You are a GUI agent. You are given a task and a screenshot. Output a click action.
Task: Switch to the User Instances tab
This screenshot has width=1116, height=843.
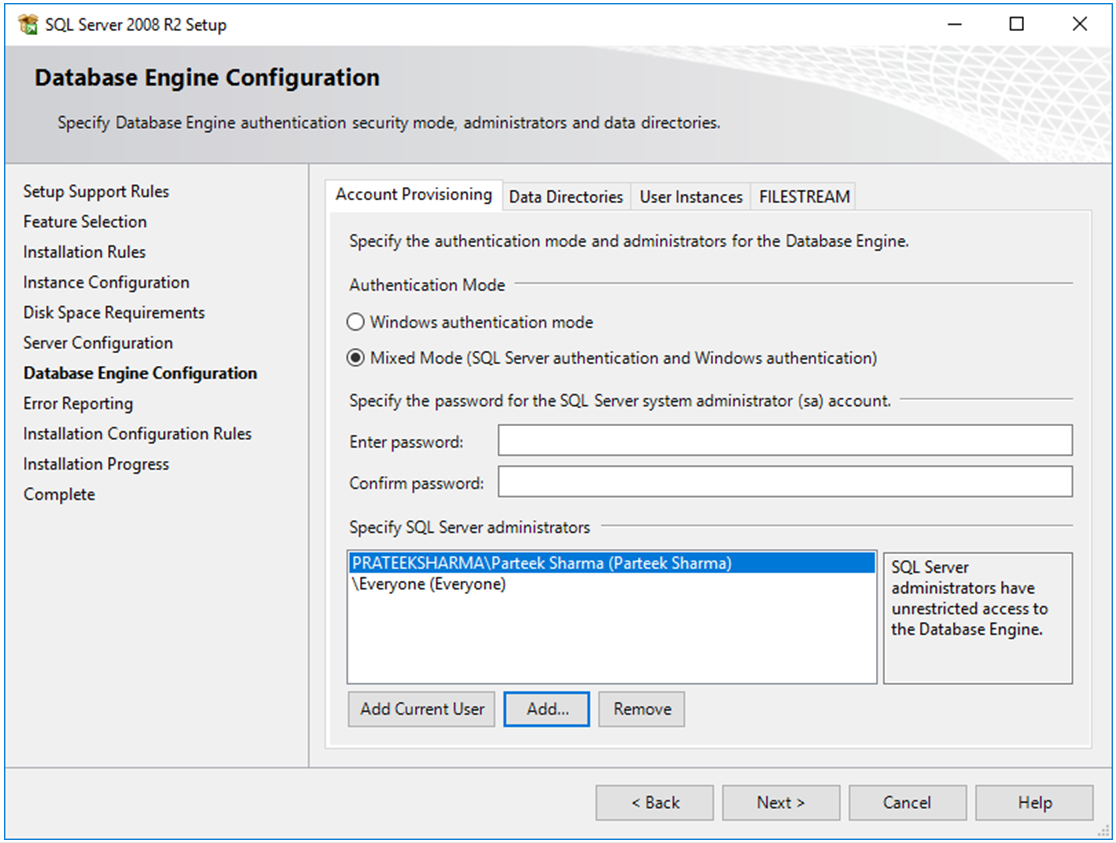(x=690, y=197)
